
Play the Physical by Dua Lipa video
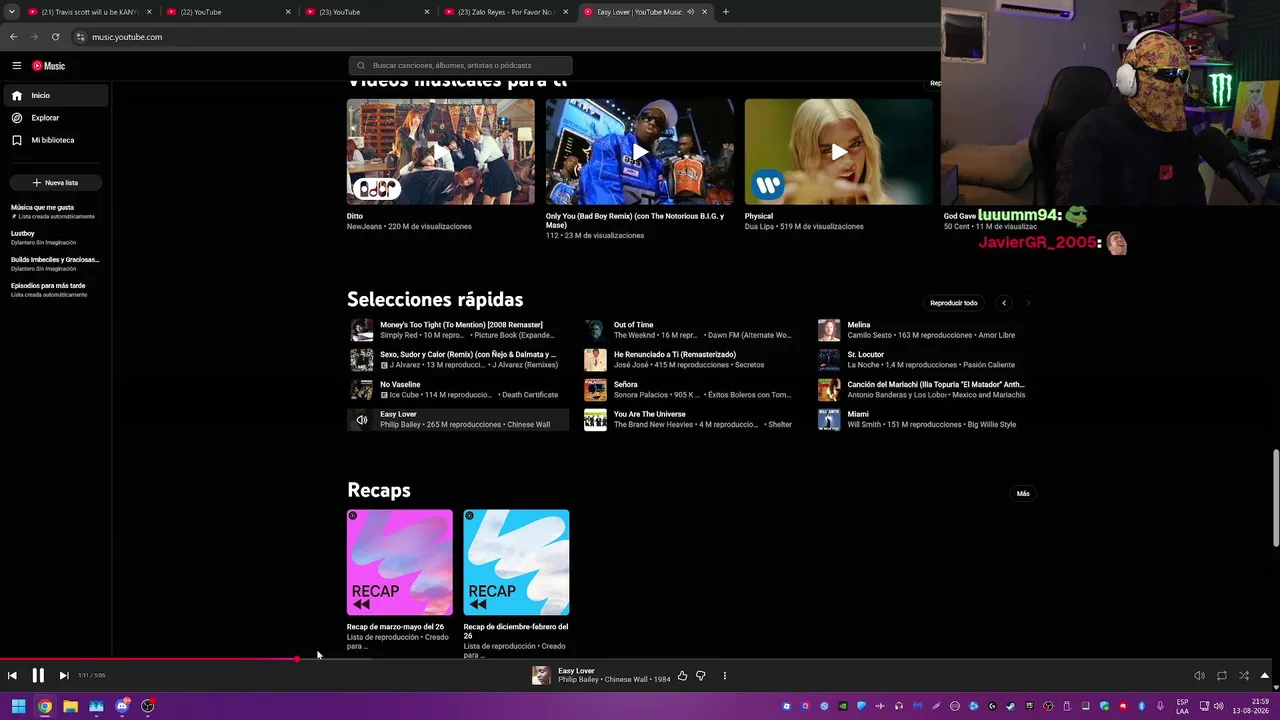click(x=838, y=151)
